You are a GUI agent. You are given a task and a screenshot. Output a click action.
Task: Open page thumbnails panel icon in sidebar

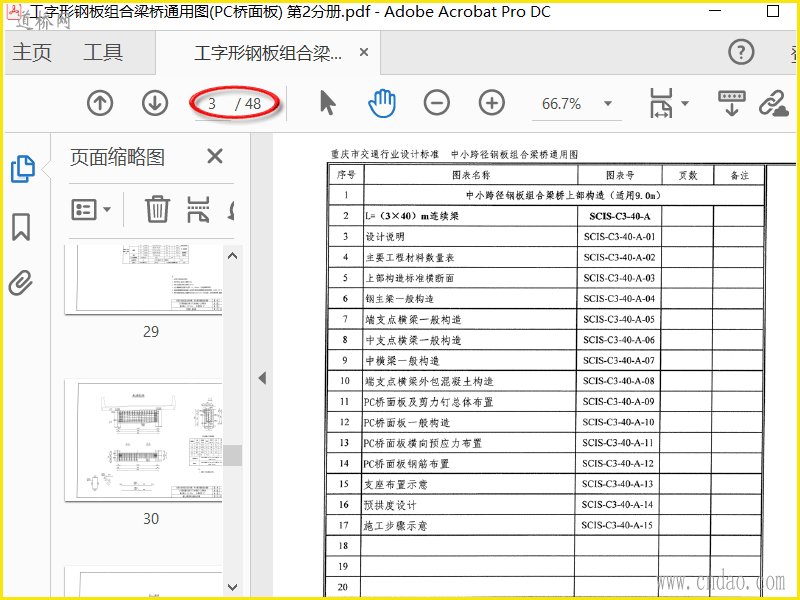(x=23, y=169)
